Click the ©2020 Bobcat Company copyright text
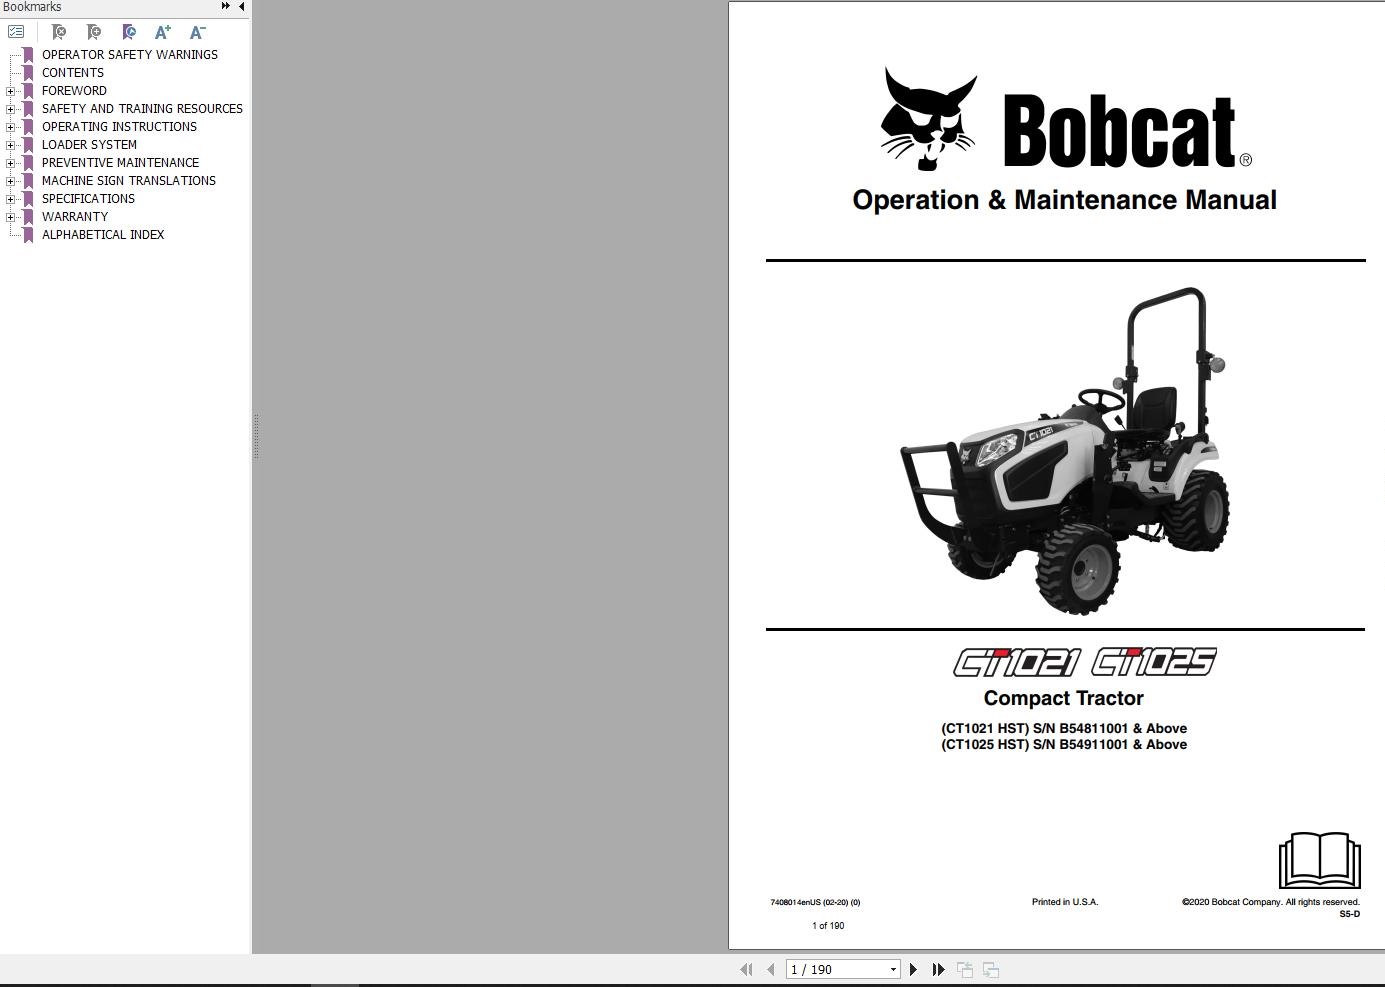1385x987 pixels. tap(1271, 902)
